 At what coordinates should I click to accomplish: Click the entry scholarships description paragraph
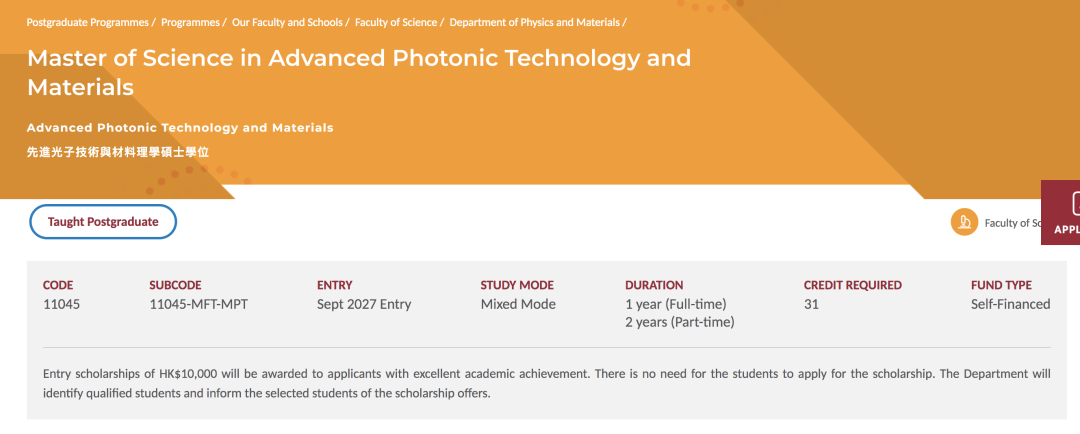point(547,384)
